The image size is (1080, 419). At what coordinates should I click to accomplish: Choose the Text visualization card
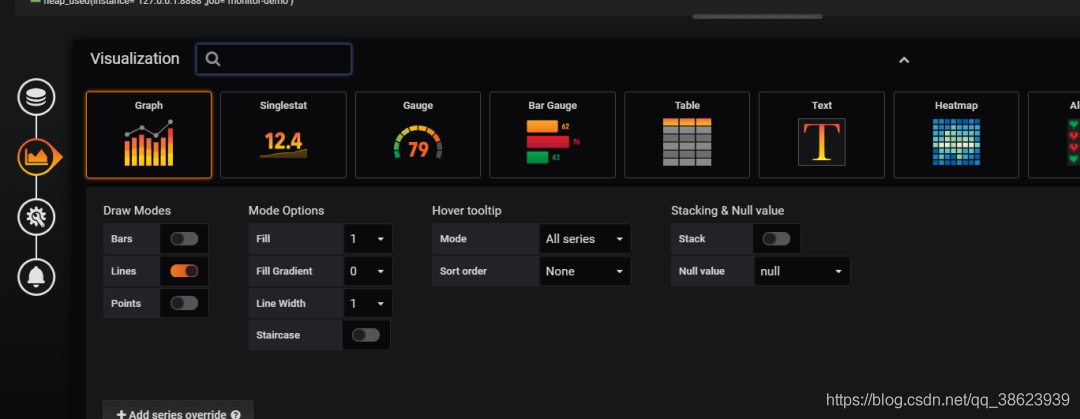coord(822,135)
